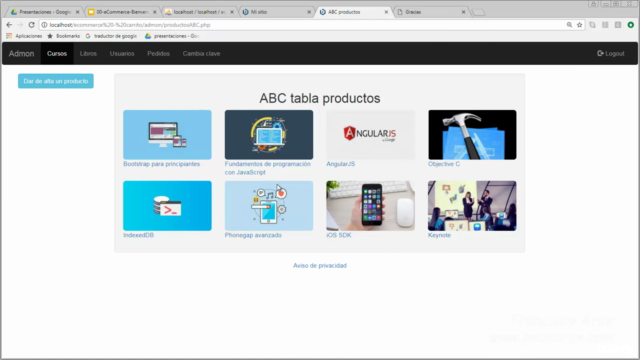This screenshot has width=640, height=360.
Task: Click Fundamentos de programación con JavaScript link
Action: pyautogui.click(x=268, y=168)
